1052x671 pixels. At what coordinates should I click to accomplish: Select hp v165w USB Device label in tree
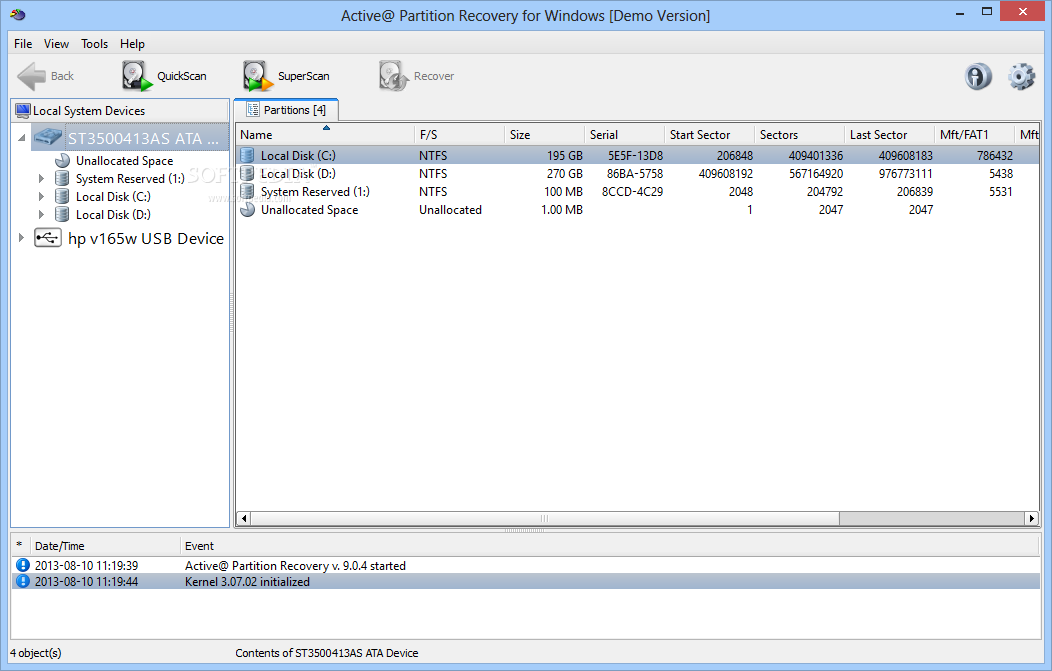click(146, 238)
